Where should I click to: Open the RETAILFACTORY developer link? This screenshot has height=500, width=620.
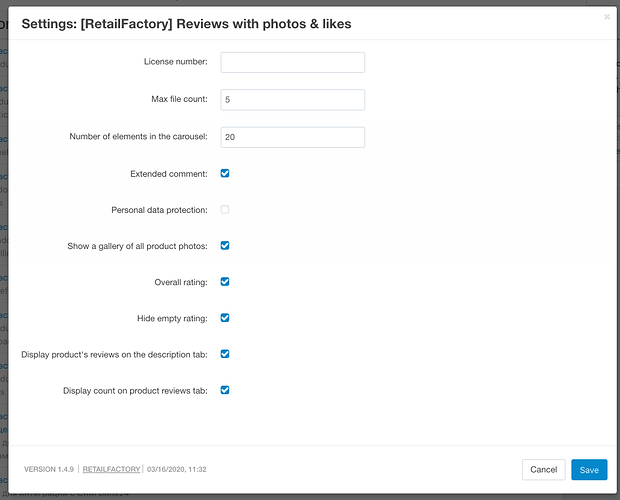coord(112,469)
